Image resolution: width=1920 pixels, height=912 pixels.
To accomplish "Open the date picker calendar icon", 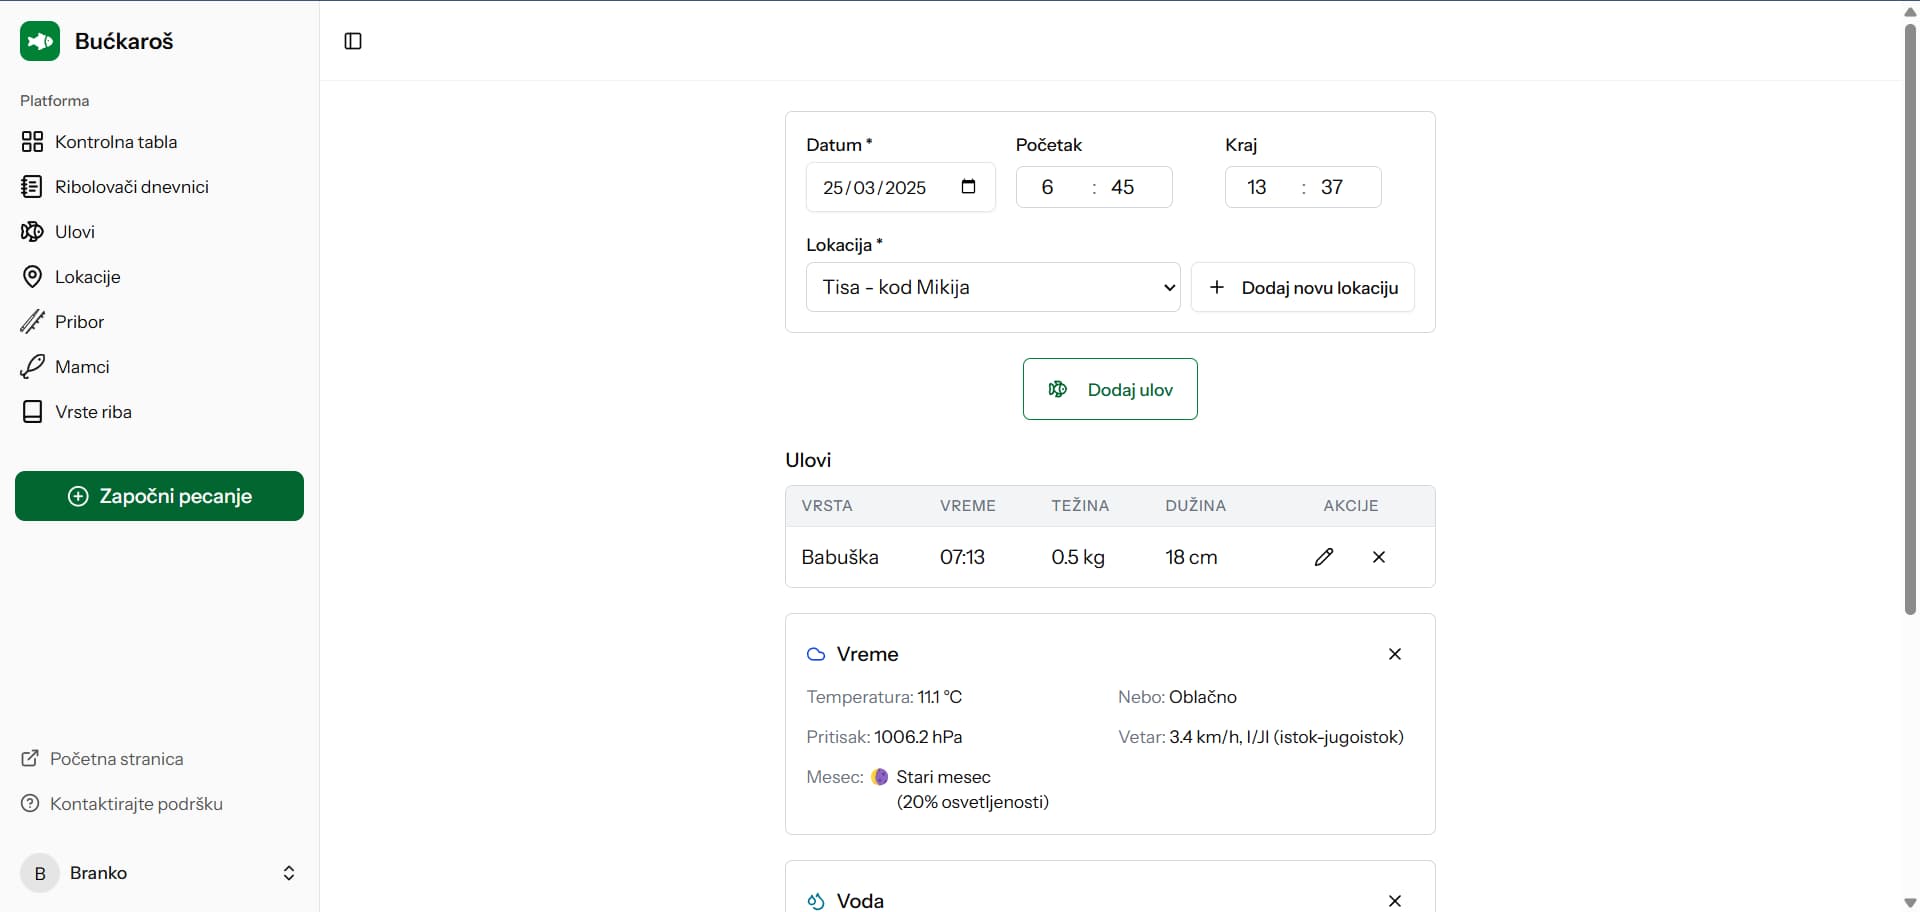I will pyautogui.click(x=968, y=187).
